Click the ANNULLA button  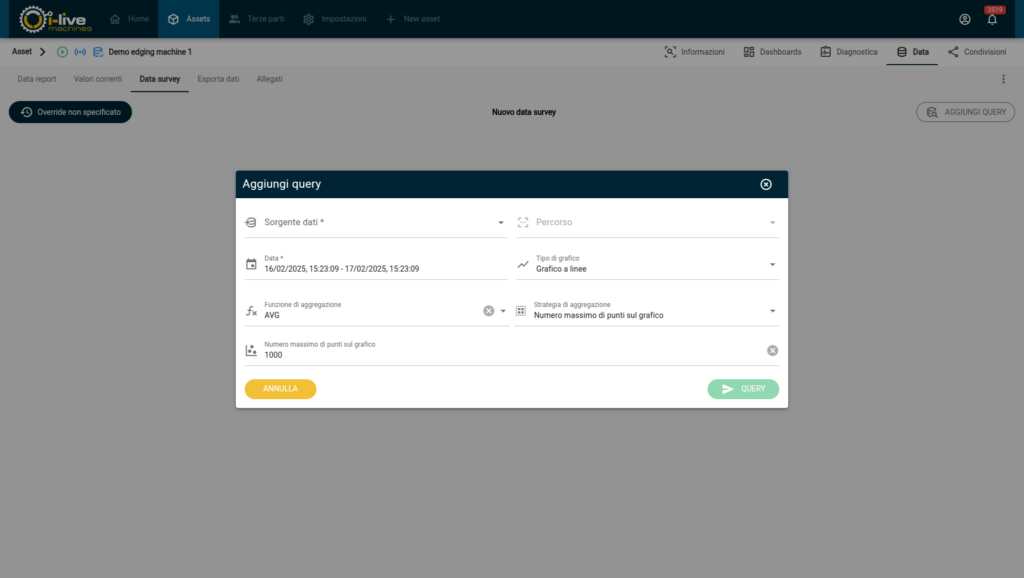click(x=280, y=389)
